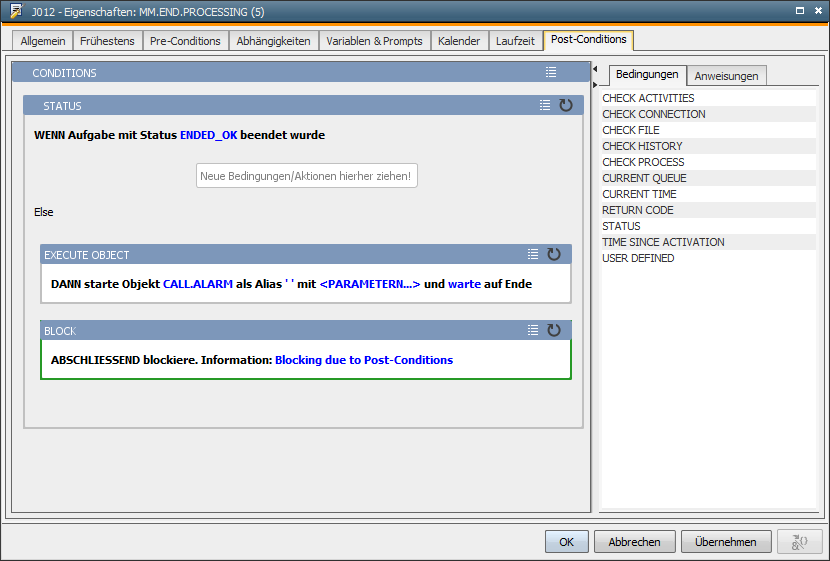
Task: Expand side panel with right-pointing splitter arrow
Action: pos(595,84)
